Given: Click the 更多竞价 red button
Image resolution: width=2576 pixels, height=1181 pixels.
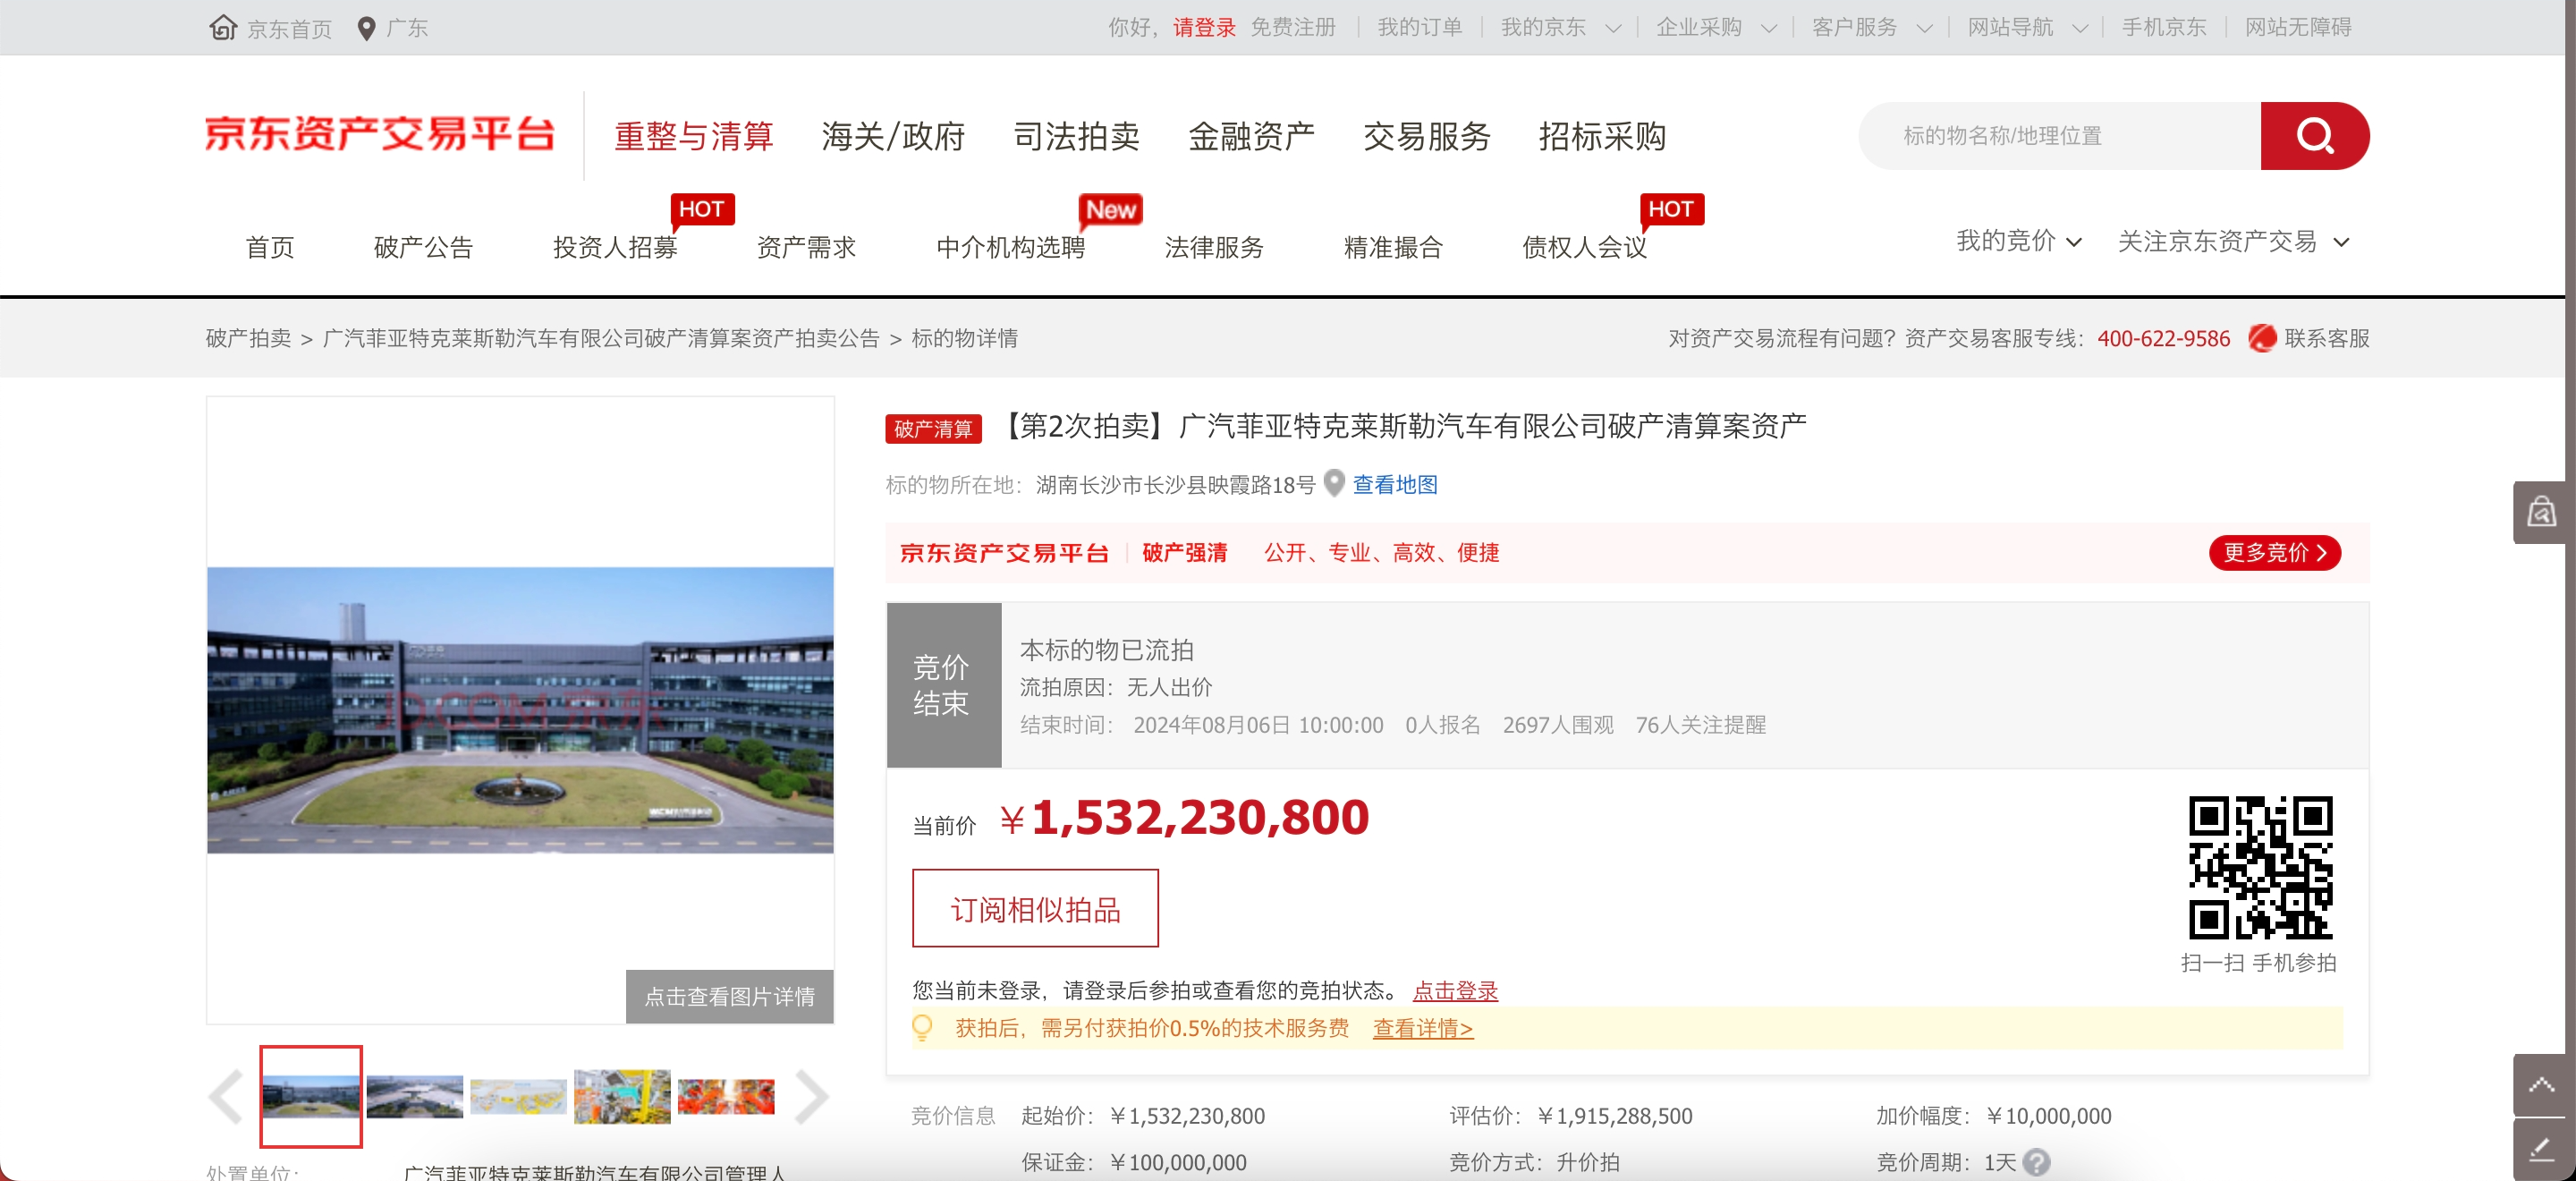Looking at the screenshot, I should 2273,552.
